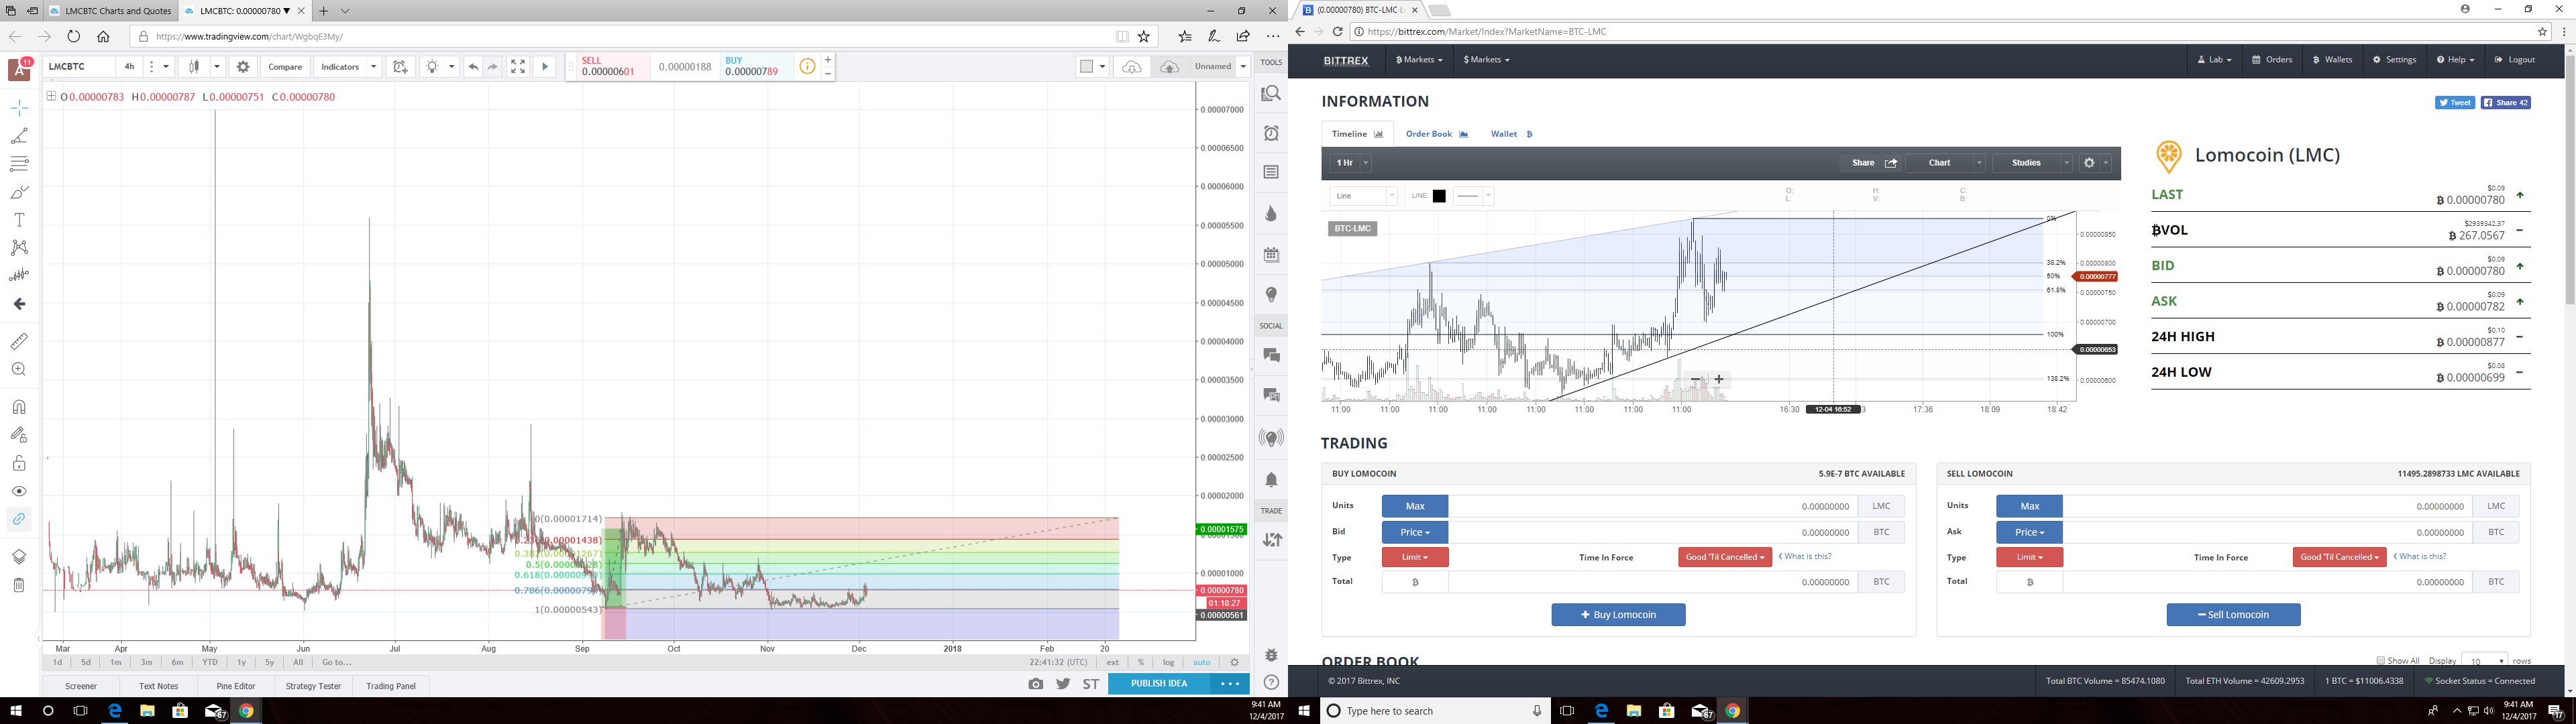Click the camera snapshot icon in TradingView
The height and width of the screenshot is (724, 2576).
[x=1035, y=684]
